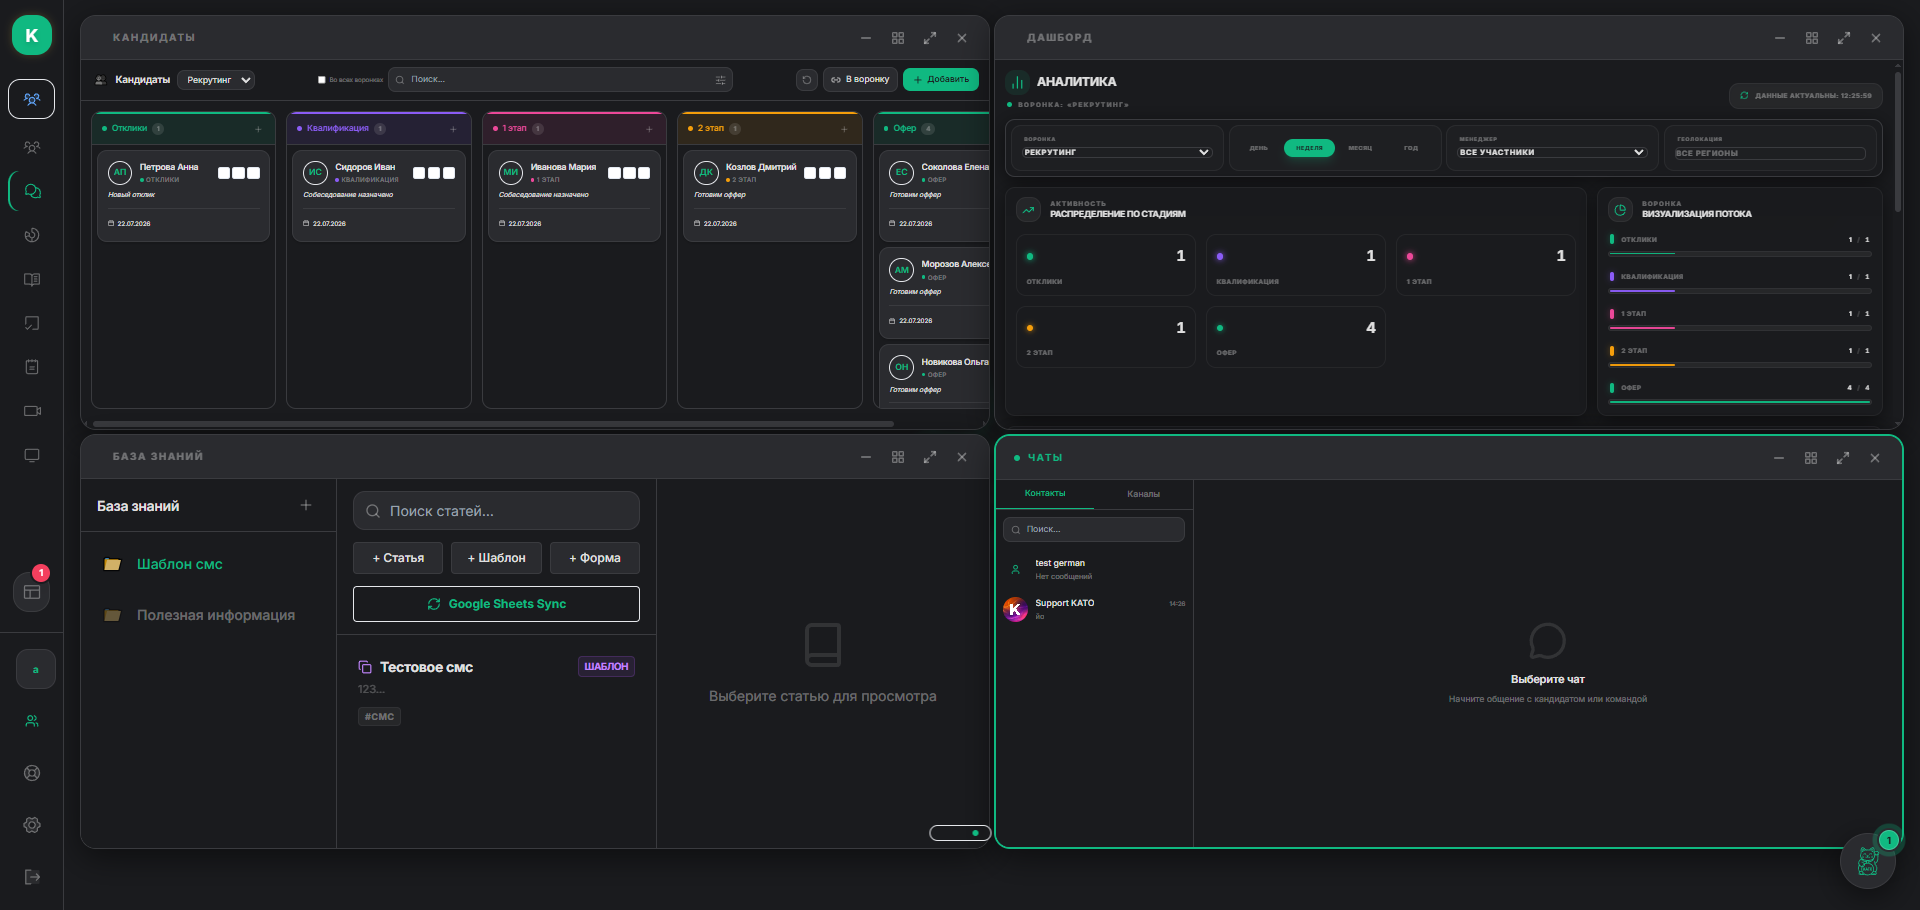Open the layout panel icon with red badge

32,591
